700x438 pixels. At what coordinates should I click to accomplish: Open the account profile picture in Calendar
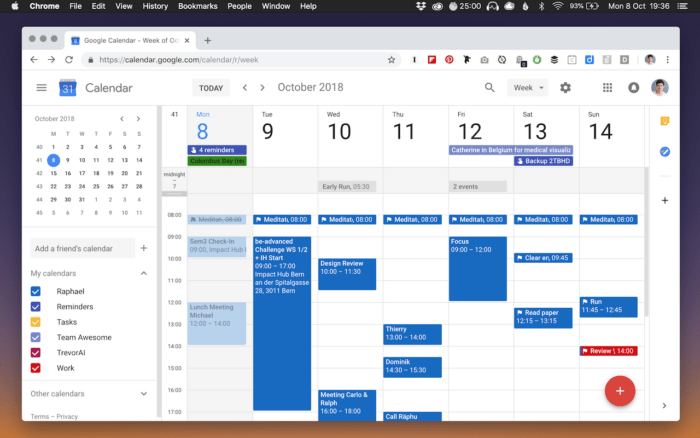(659, 88)
